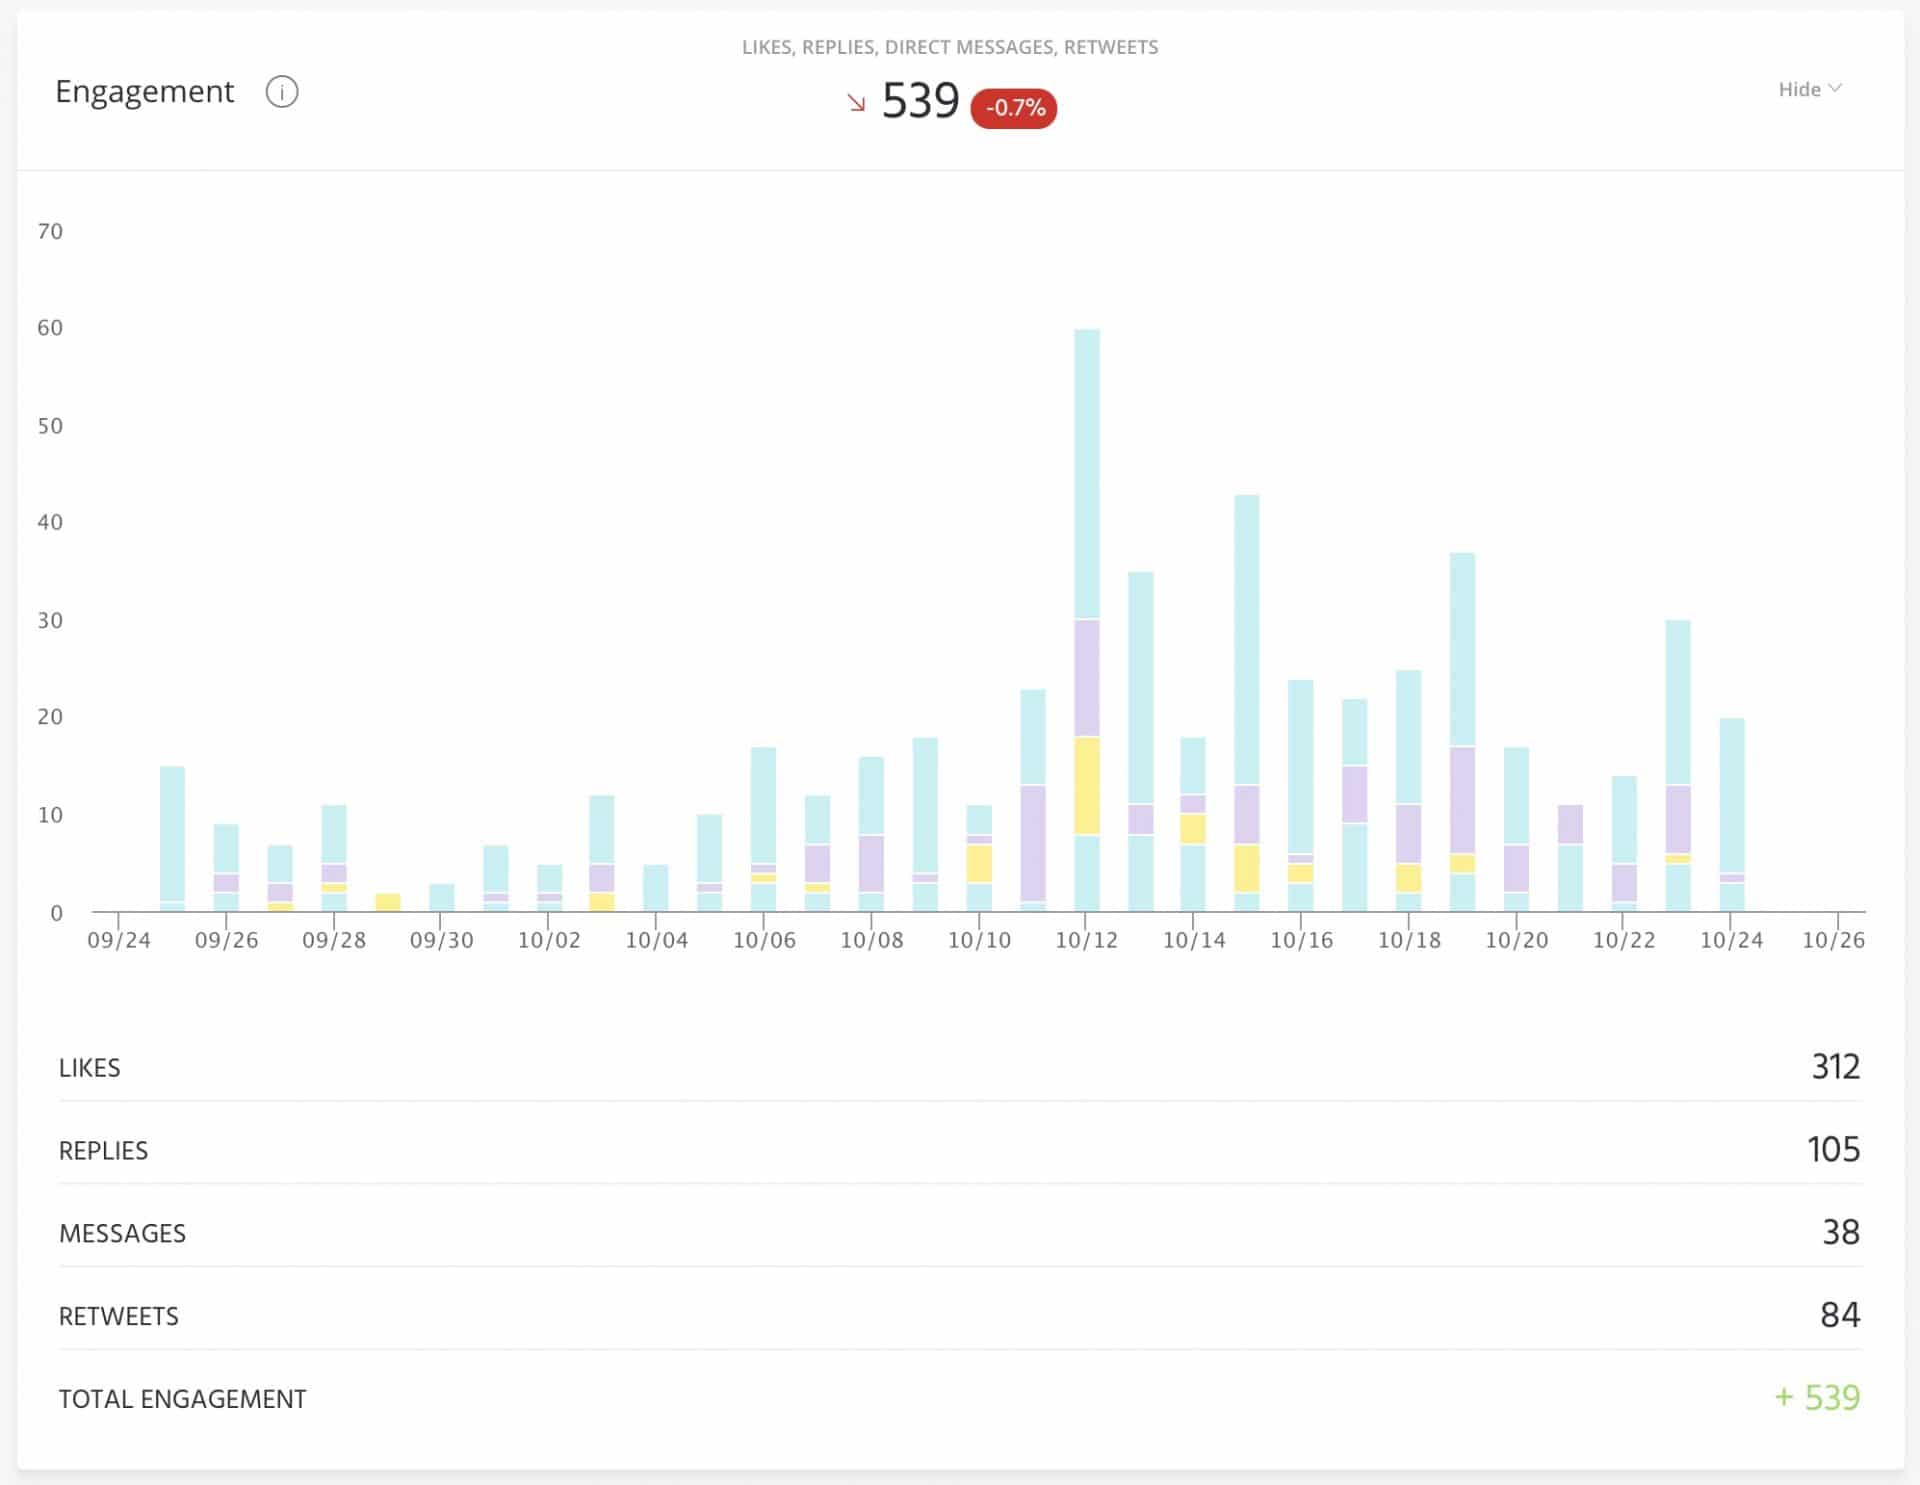The width and height of the screenshot is (1920, 1485).
Task: Click the yellow segment of the 10/12 bar
Action: (x=1087, y=786)
